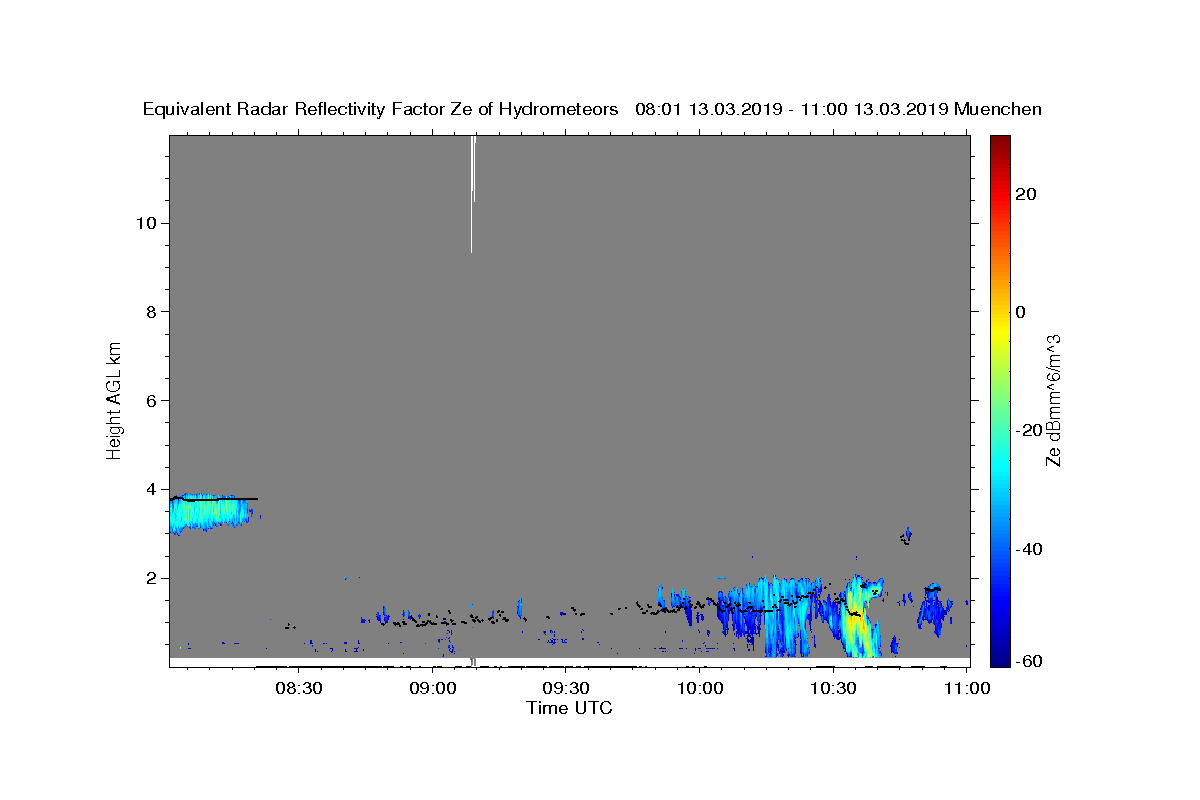
Task: Click the date range text '08:01 13.03.2019 - 11:00 13.03.2019 Muenchen'
Action: click(838, 110)
